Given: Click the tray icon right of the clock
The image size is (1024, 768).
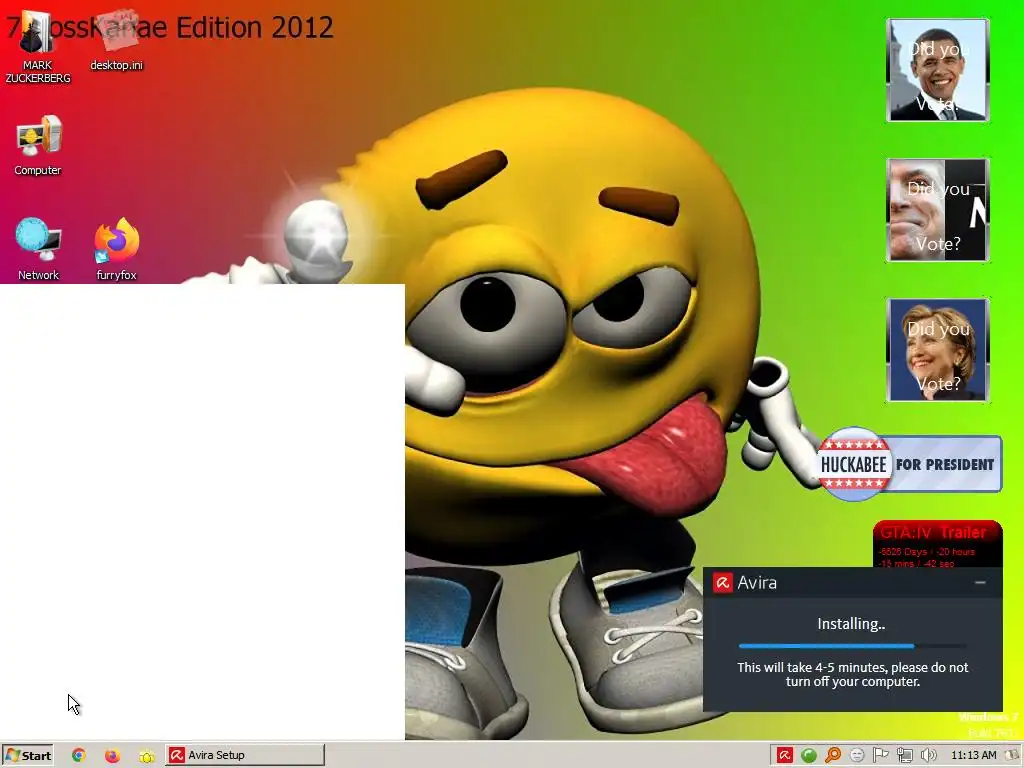Looking at the screenshot, I should (1013, 756).
